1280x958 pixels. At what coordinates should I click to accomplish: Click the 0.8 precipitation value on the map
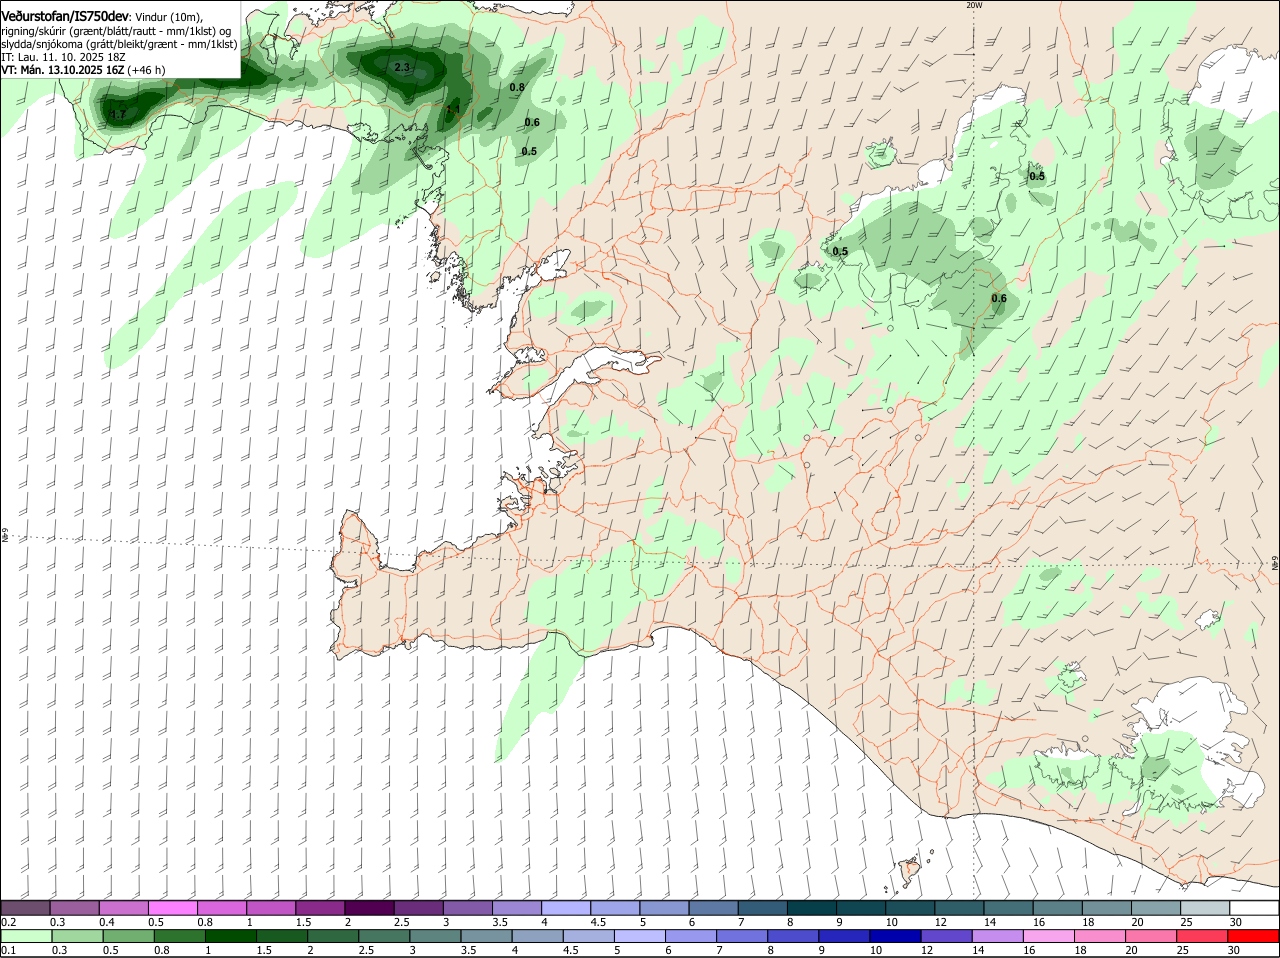[517, 88]
